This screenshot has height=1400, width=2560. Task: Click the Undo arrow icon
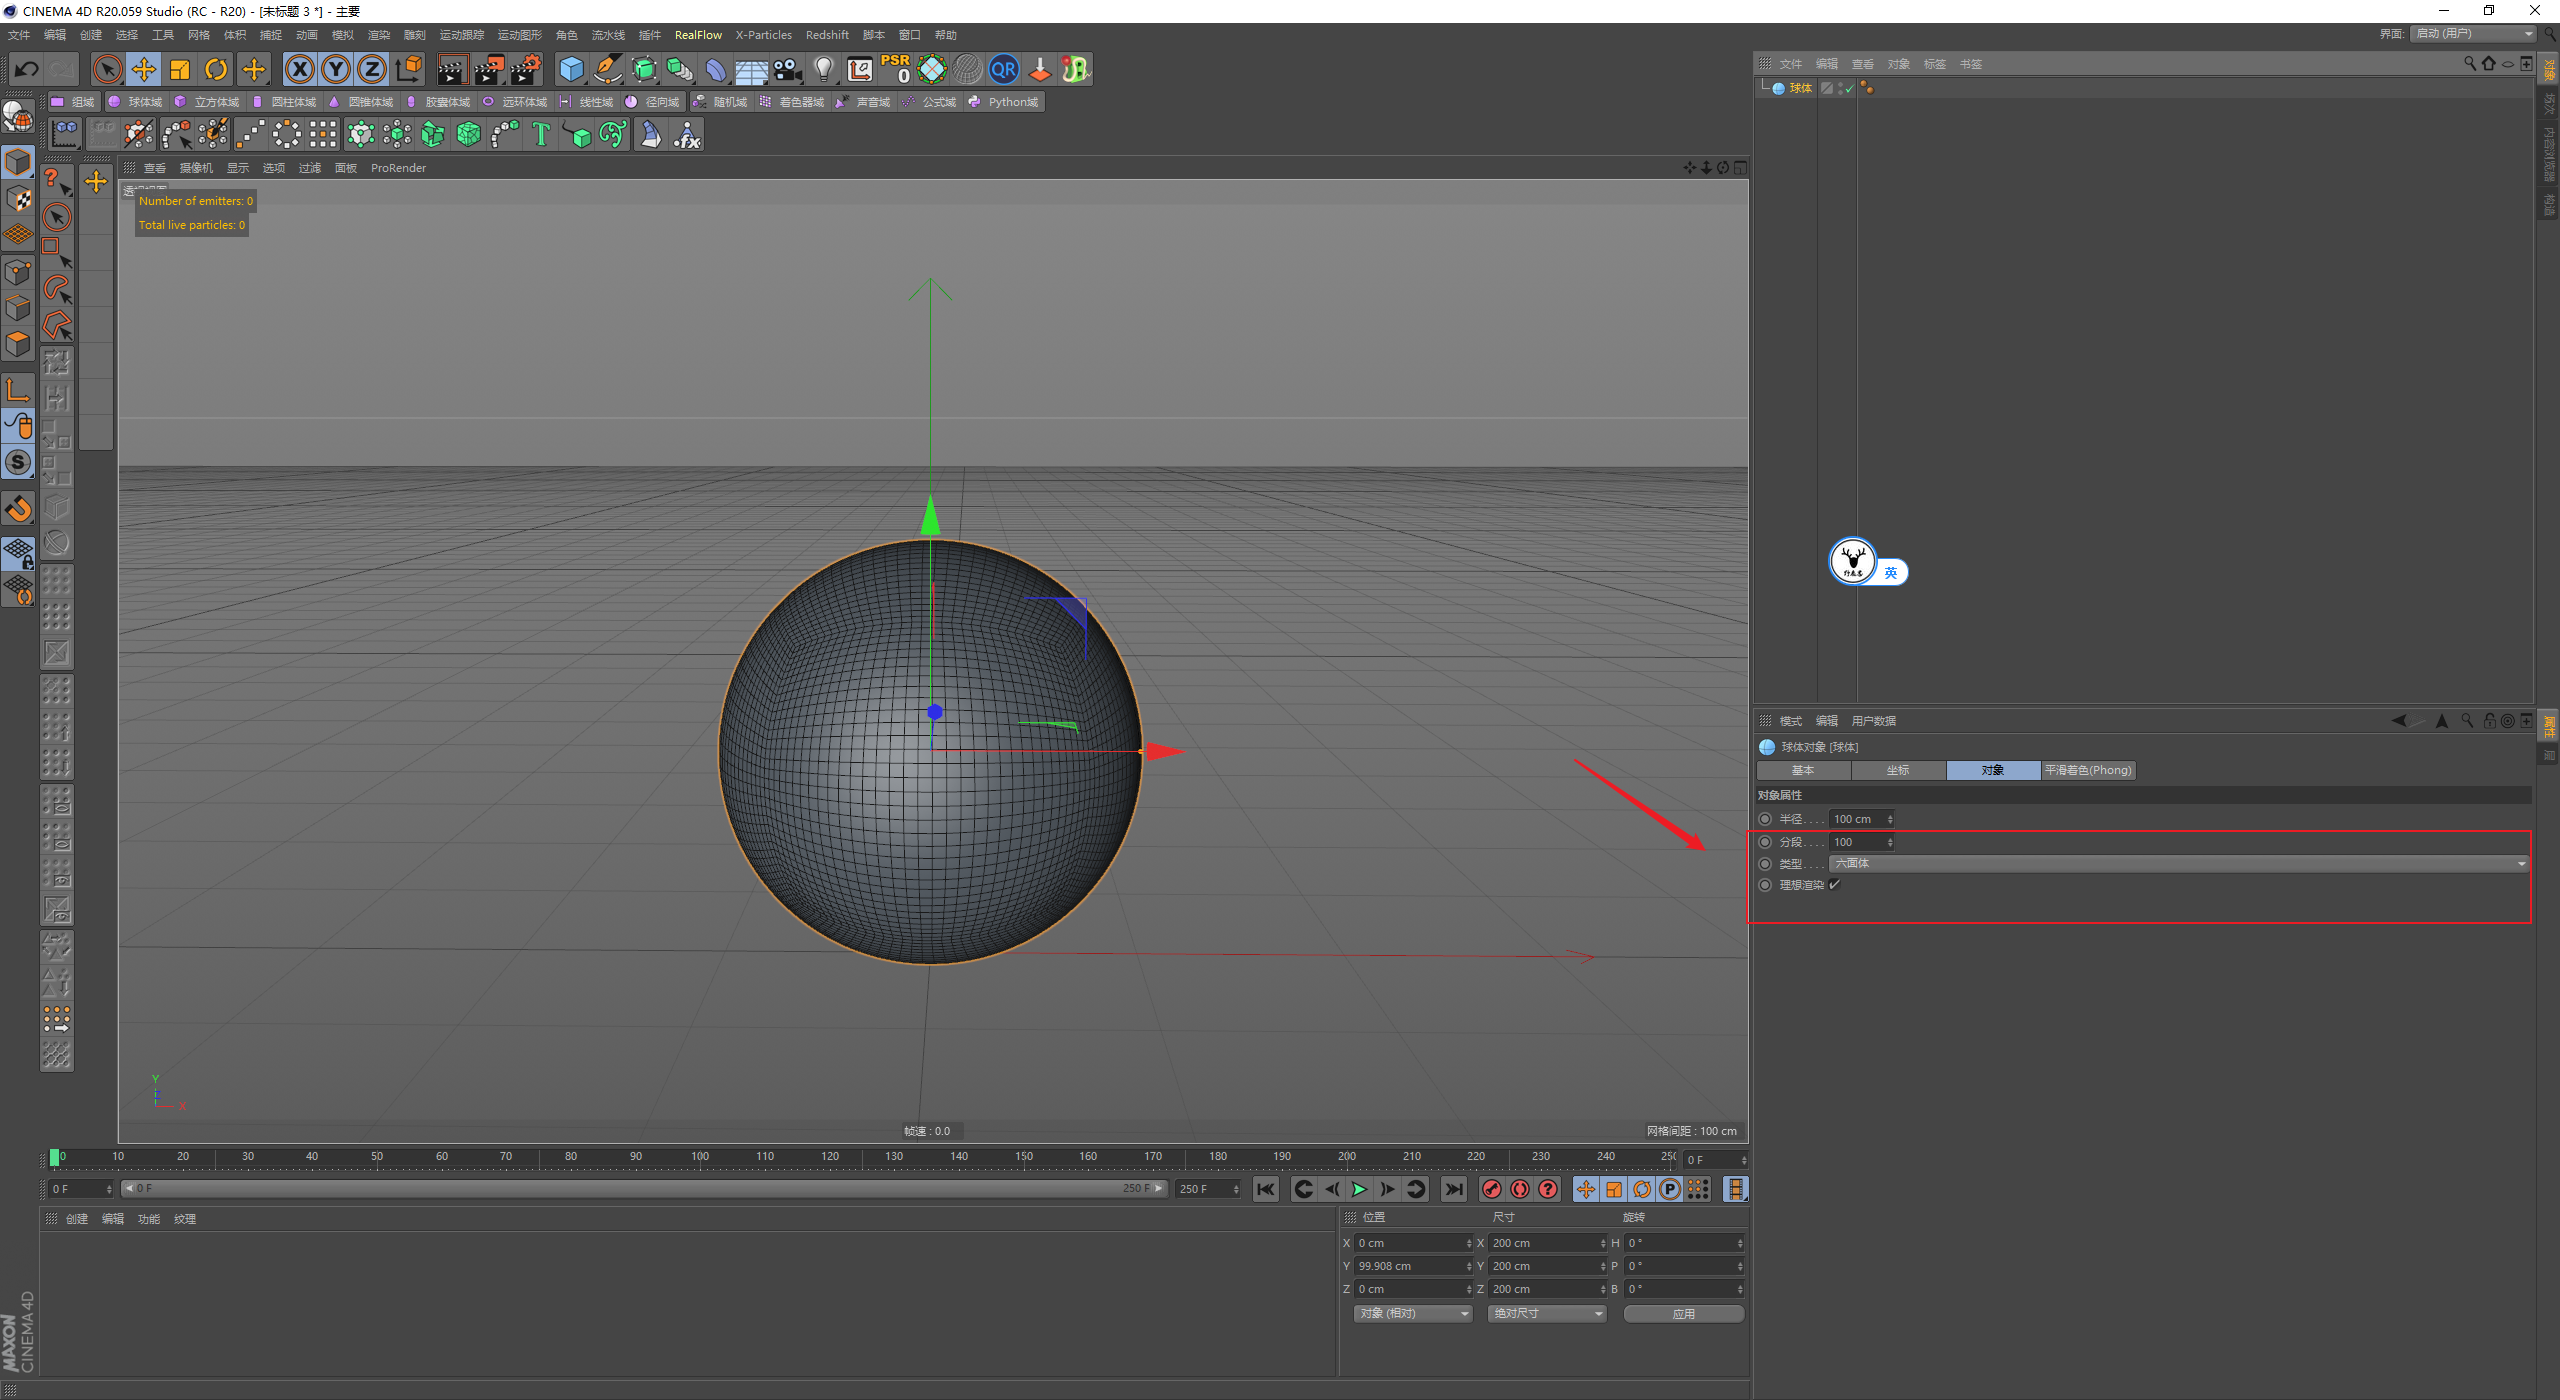pyautogui.click(x=27, y=69)
